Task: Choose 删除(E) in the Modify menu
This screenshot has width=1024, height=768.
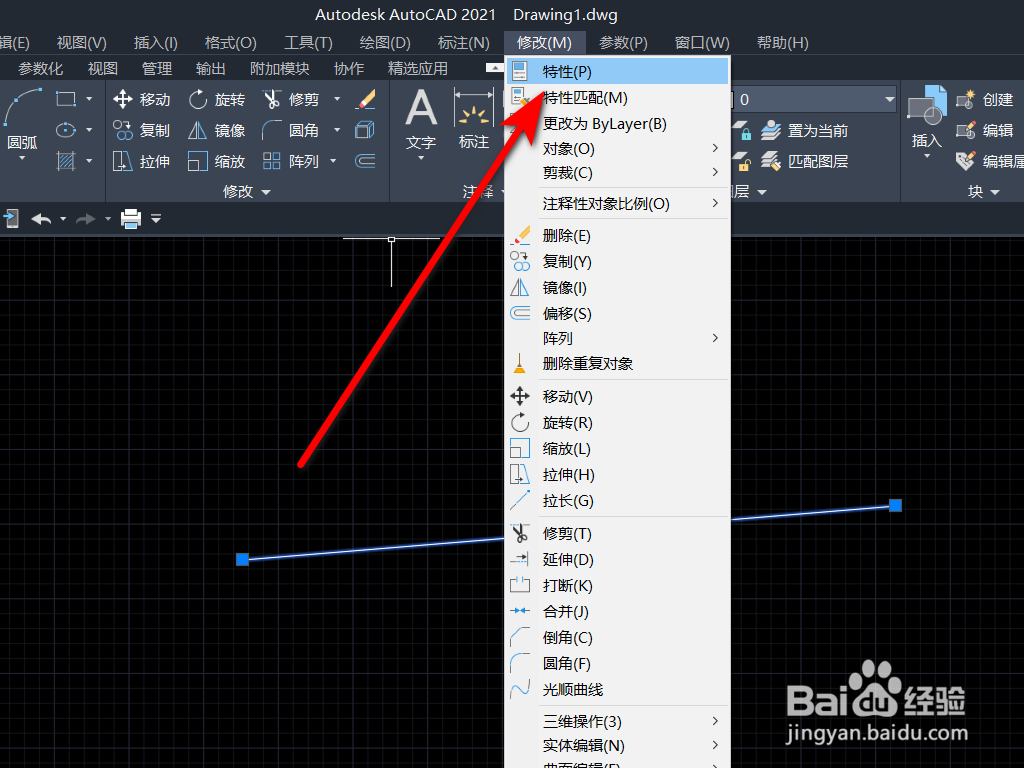Action: [618, 235]
